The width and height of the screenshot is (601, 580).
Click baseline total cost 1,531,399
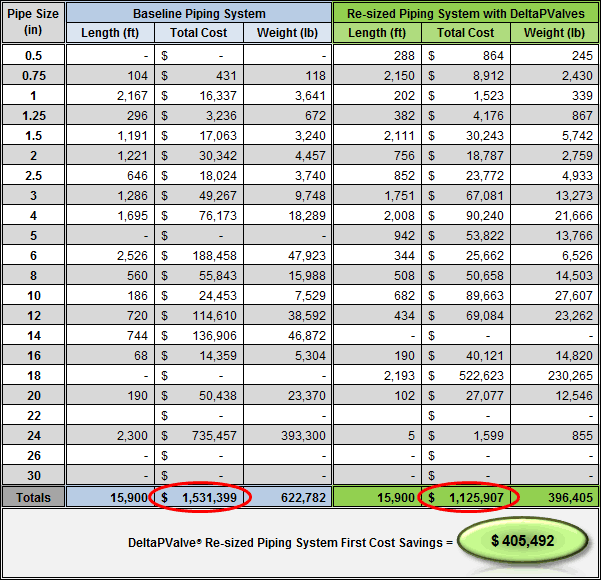(x=209, y=498)
